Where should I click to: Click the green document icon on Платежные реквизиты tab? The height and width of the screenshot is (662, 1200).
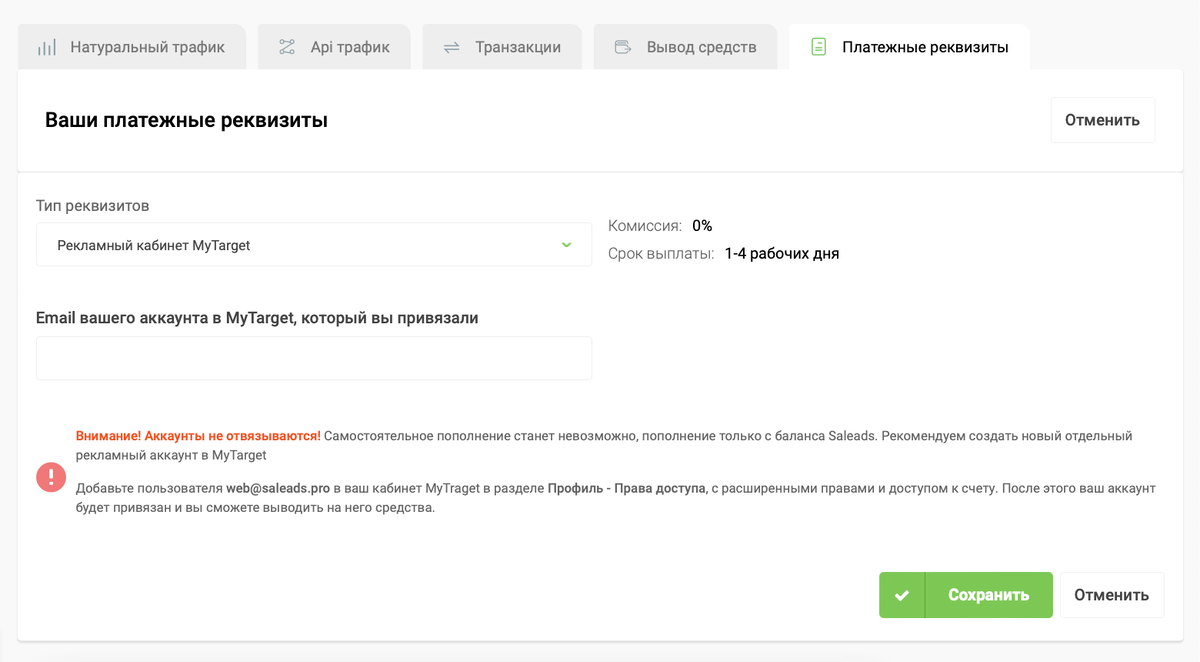coord(818,47)
